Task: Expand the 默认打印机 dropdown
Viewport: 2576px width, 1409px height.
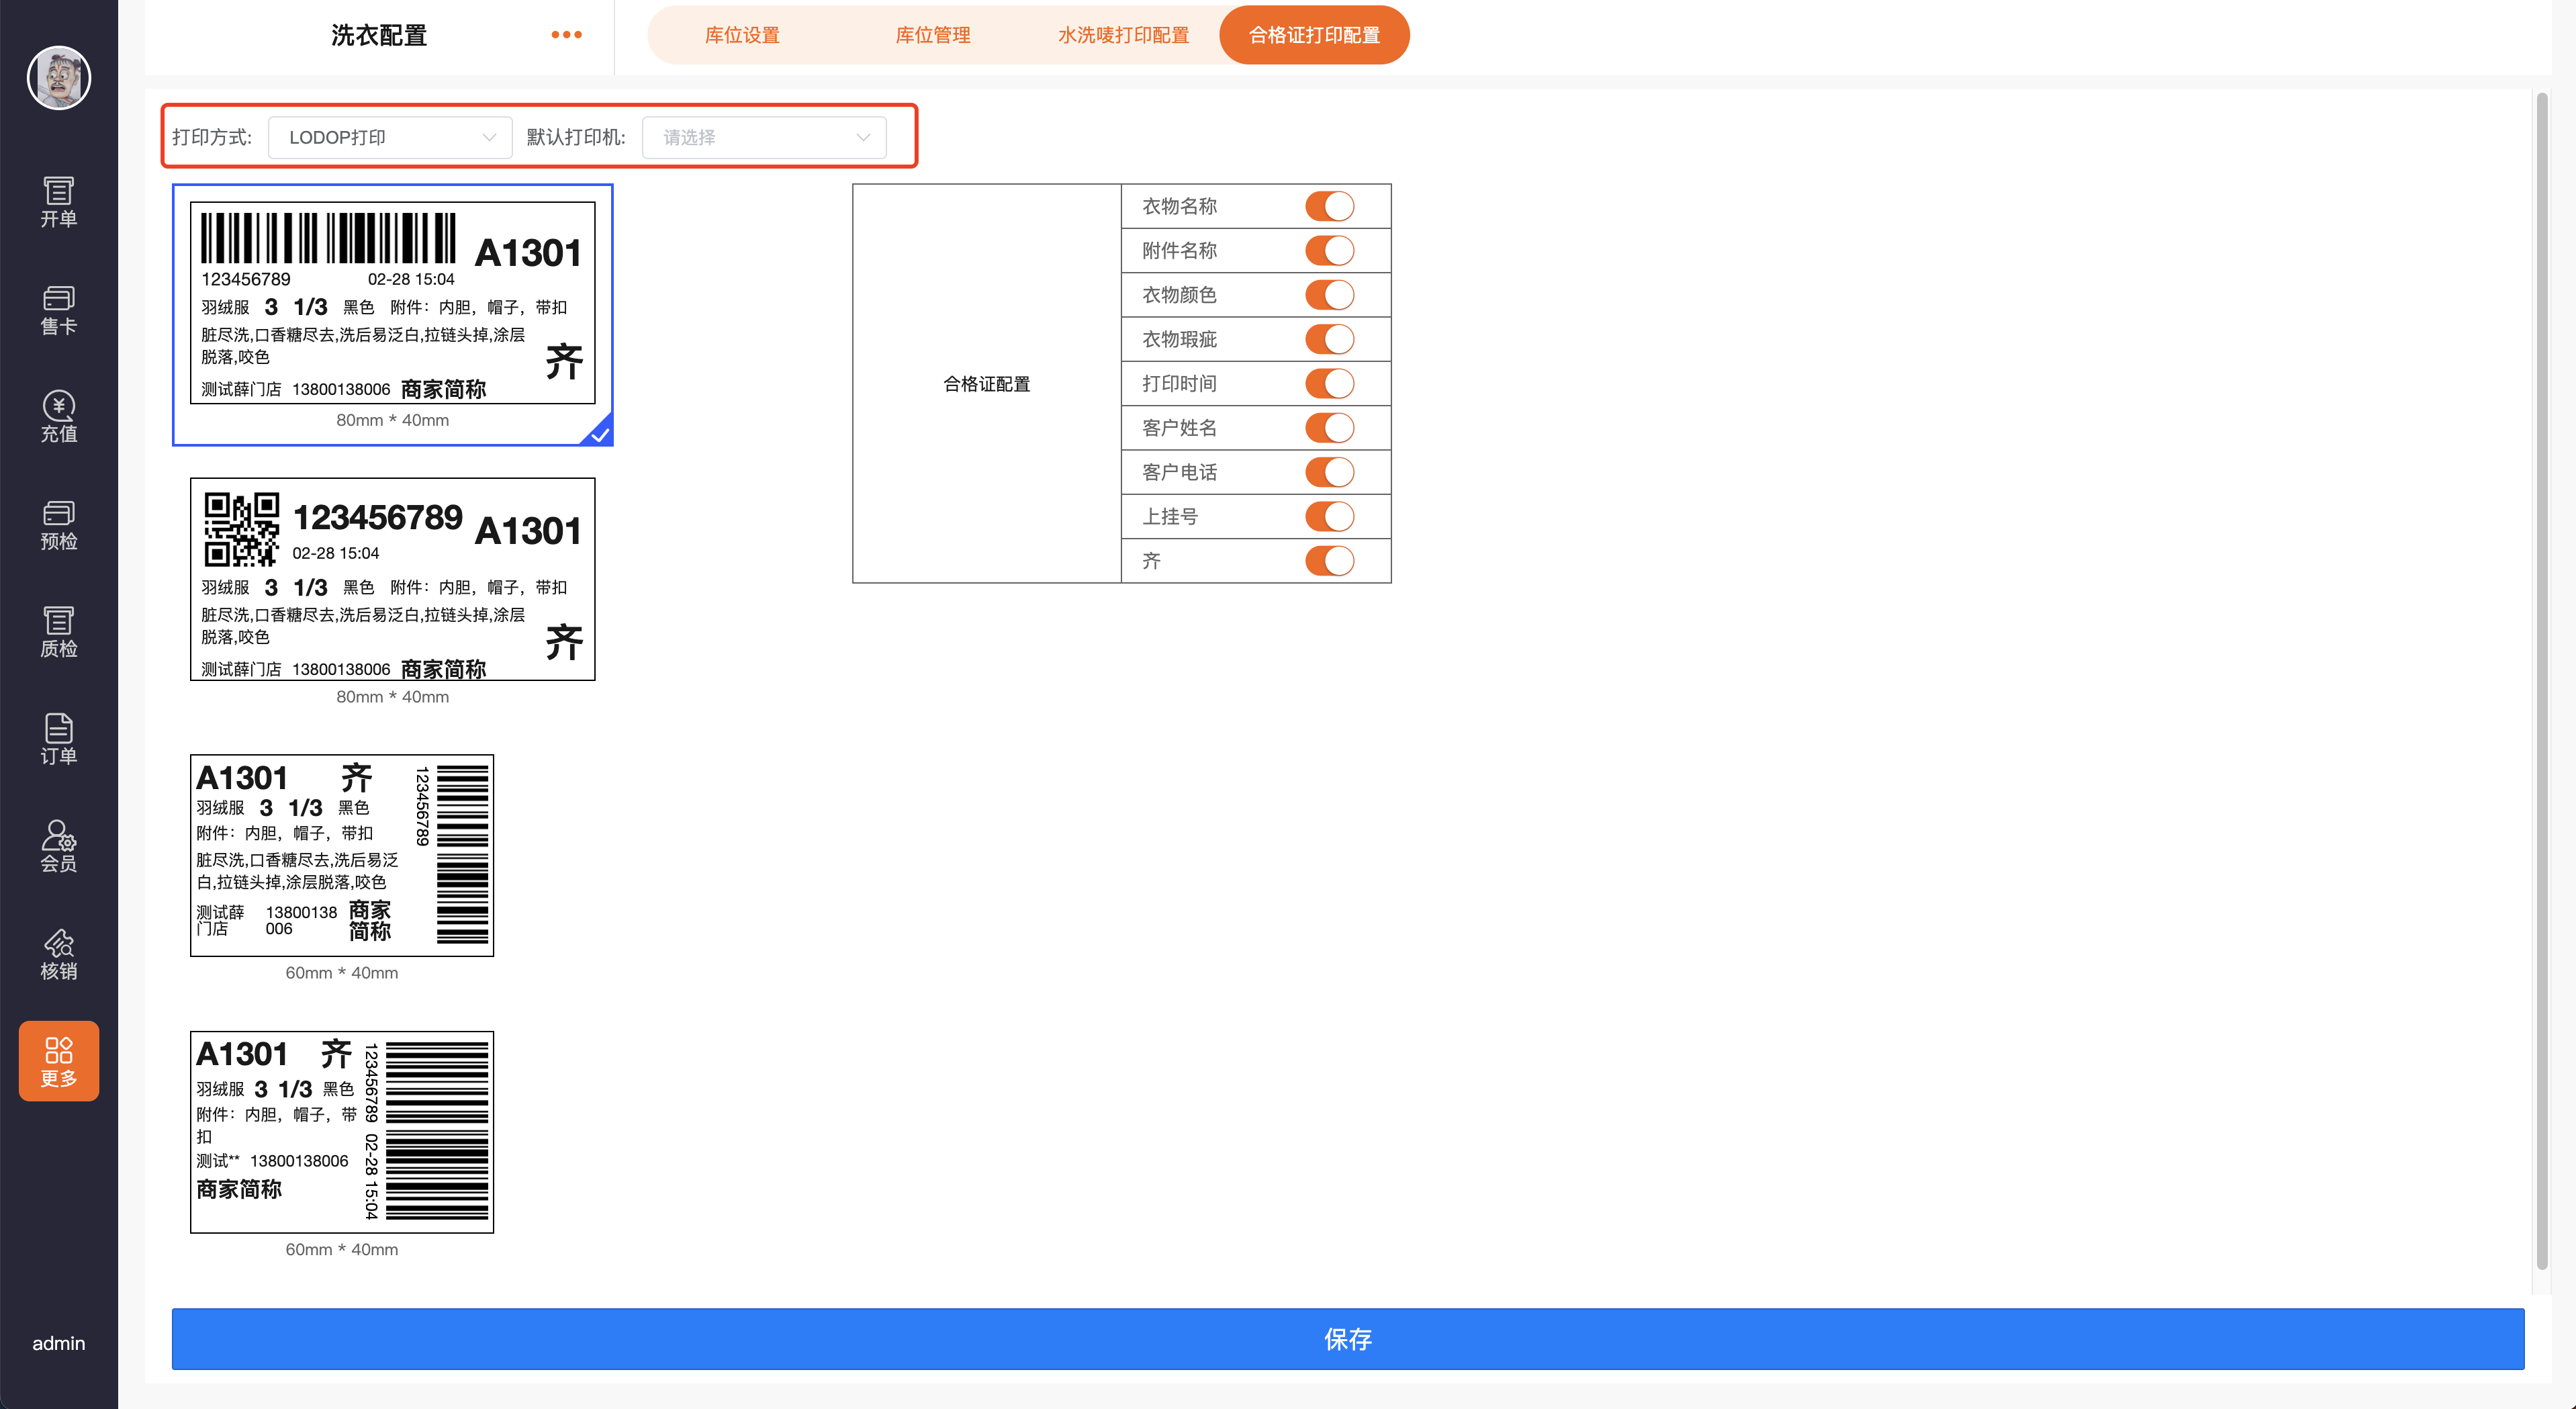Action: point(764,137)
